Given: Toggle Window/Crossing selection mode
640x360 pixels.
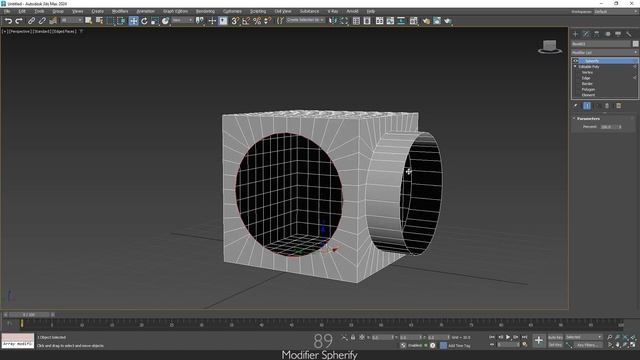Looking at the screenshot, I should coord(121,21).
